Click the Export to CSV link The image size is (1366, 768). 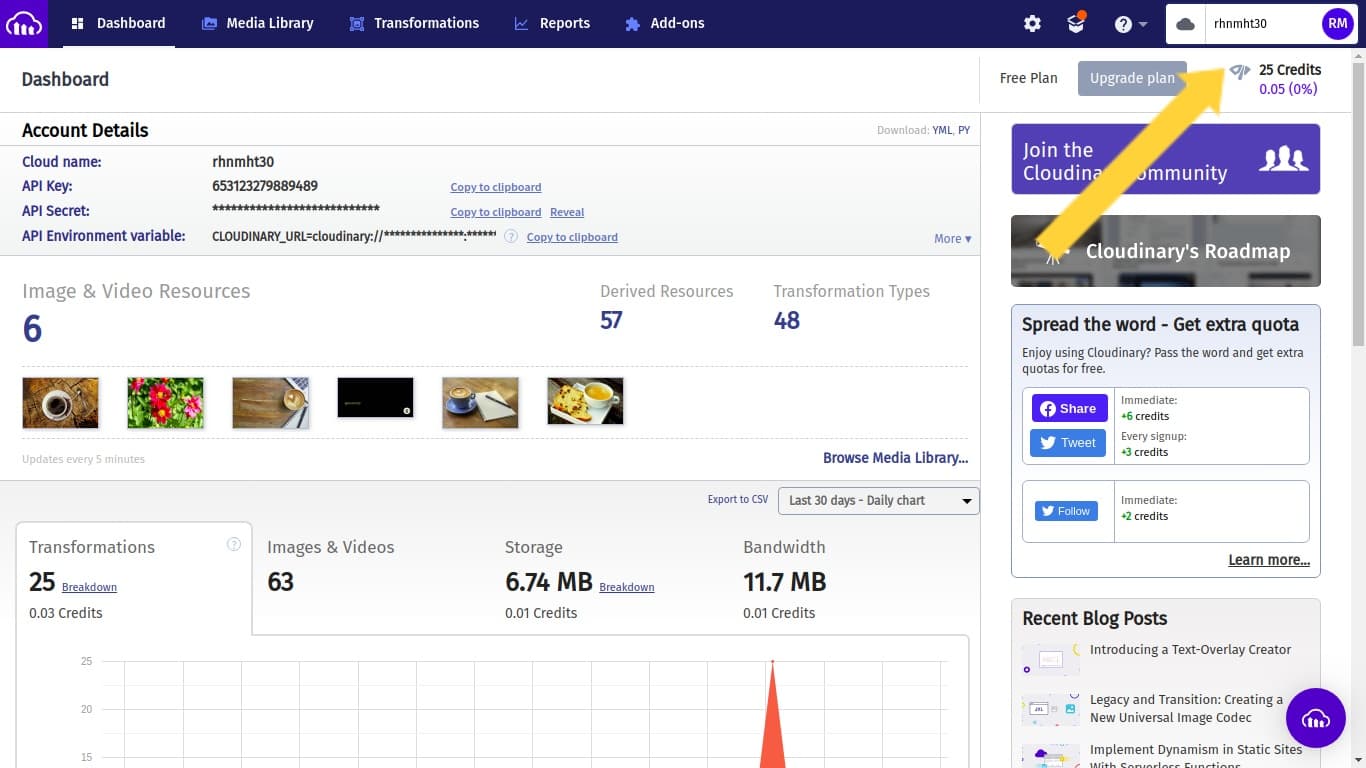(x=738, y=499)
